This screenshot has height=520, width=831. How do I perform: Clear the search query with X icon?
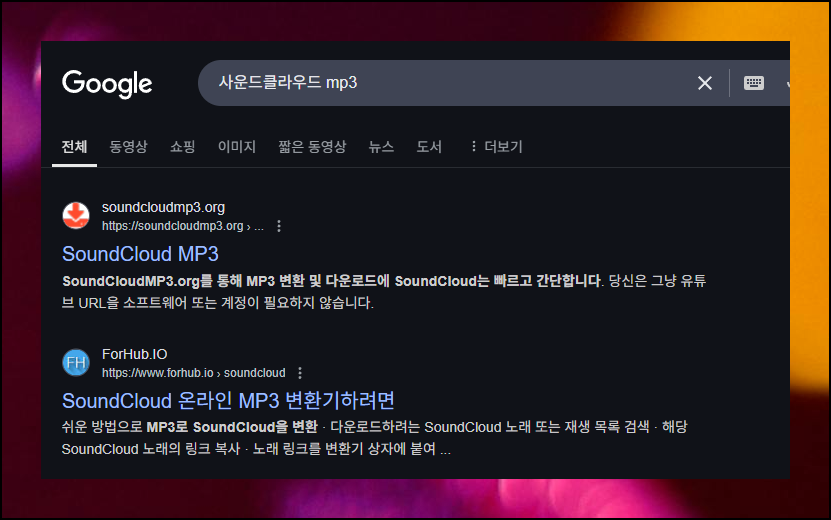pos(704,83)
